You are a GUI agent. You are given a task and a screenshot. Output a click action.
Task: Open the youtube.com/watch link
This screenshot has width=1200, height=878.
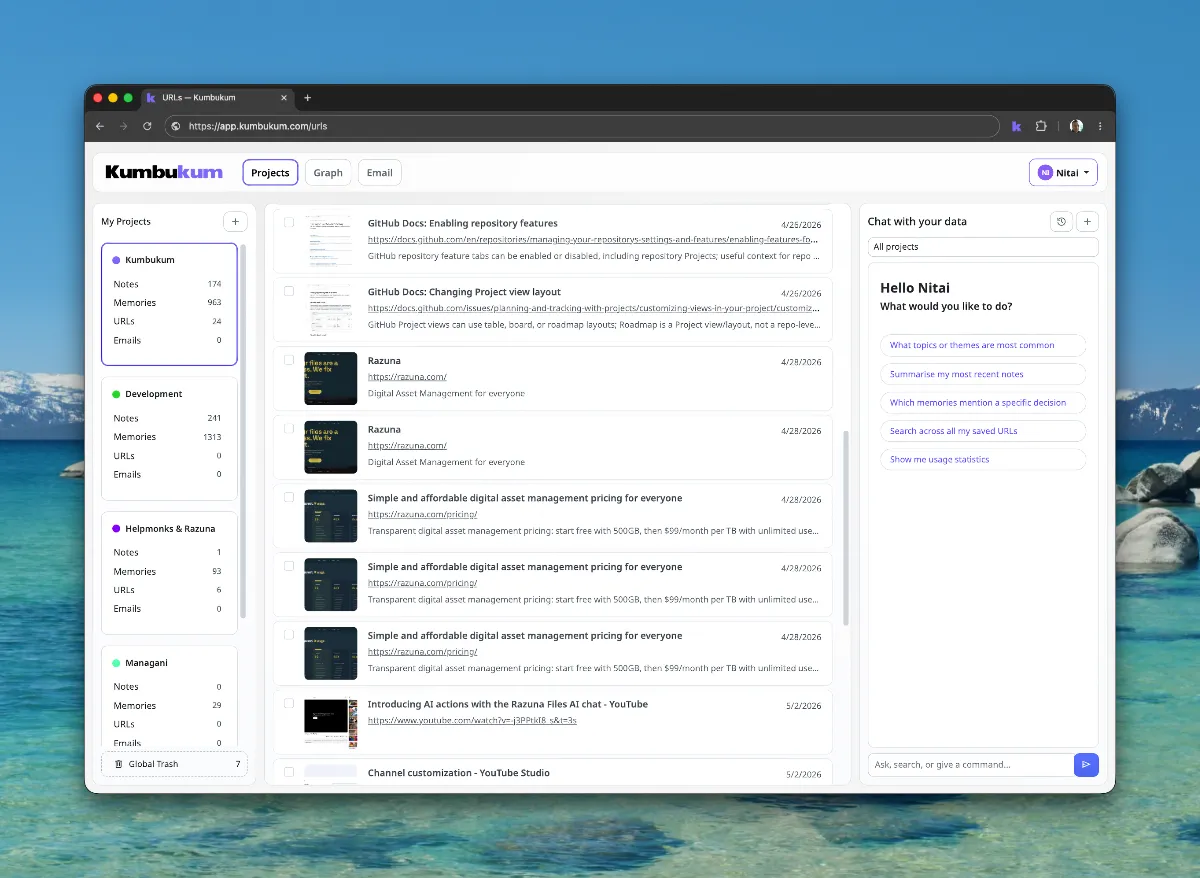tap(472, 720)
